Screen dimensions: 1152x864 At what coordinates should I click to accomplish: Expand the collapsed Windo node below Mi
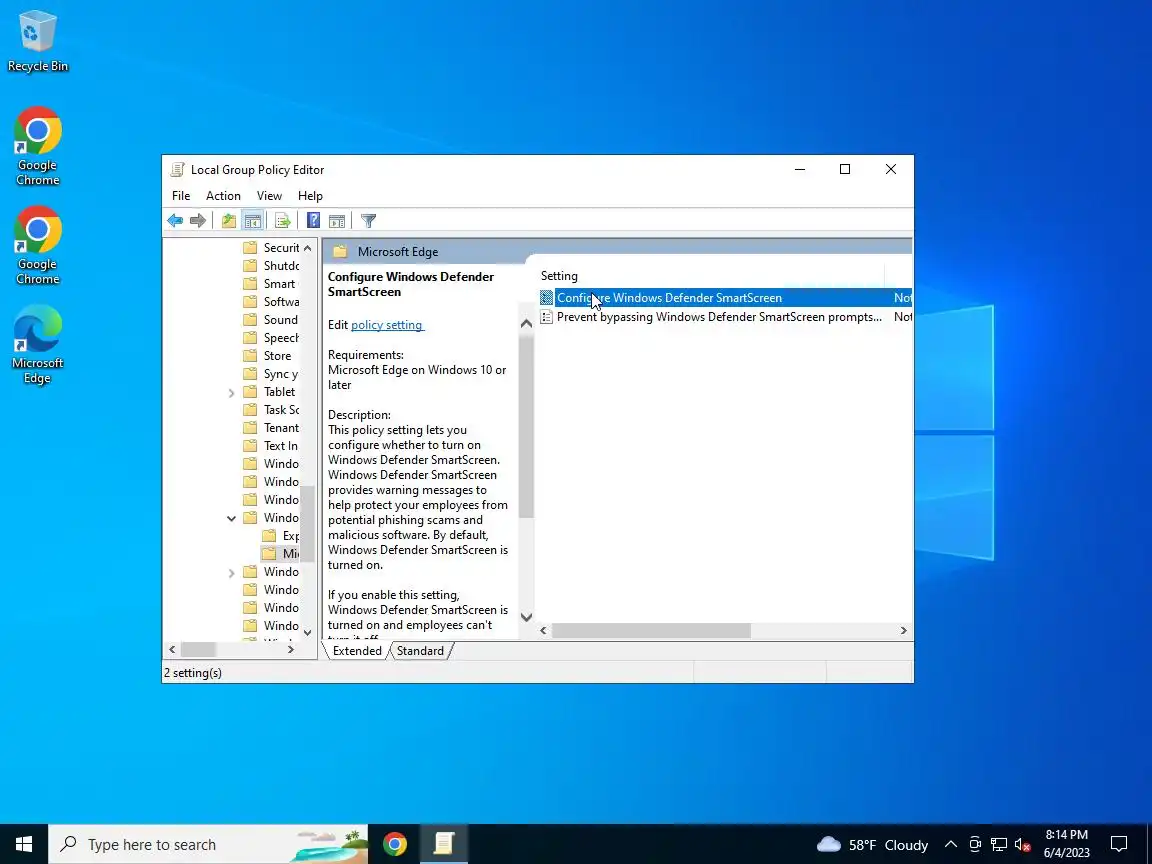click(231, 572)
